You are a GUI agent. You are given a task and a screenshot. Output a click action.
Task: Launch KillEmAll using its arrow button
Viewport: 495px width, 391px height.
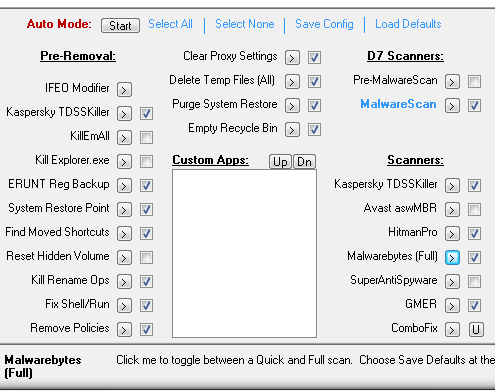click(x=124, y=138)
